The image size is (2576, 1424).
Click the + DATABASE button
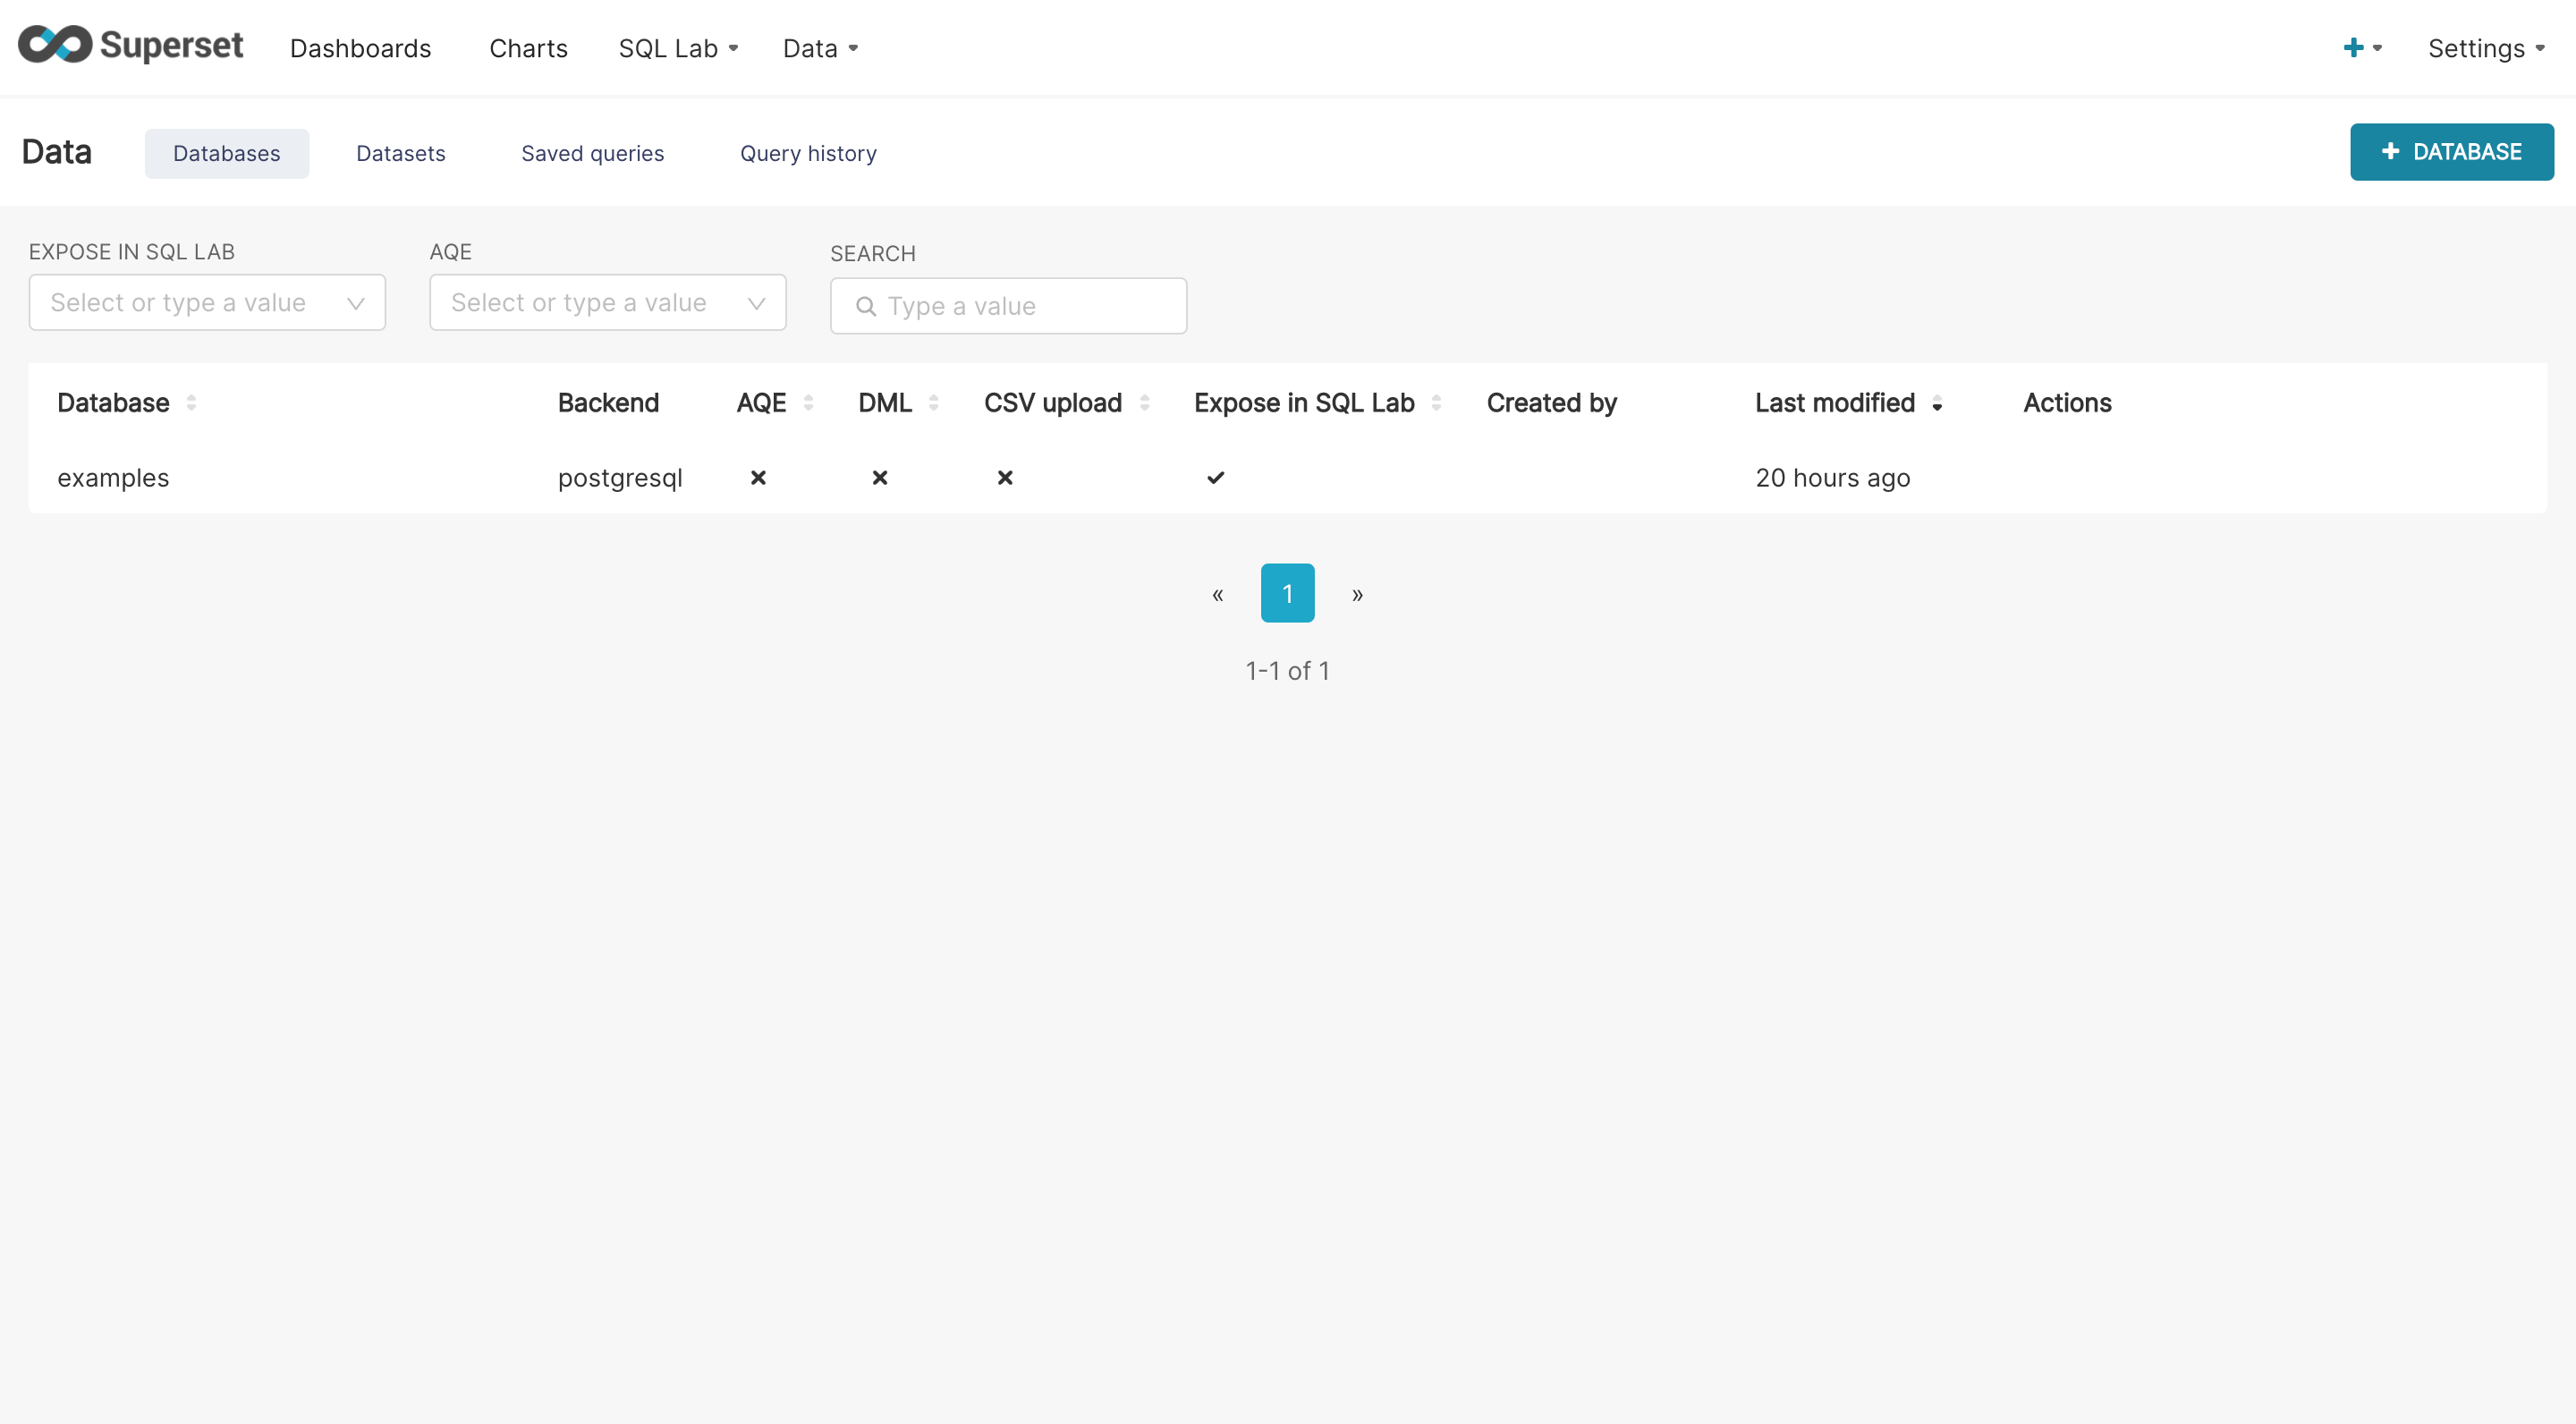(x=2451, y=152)
